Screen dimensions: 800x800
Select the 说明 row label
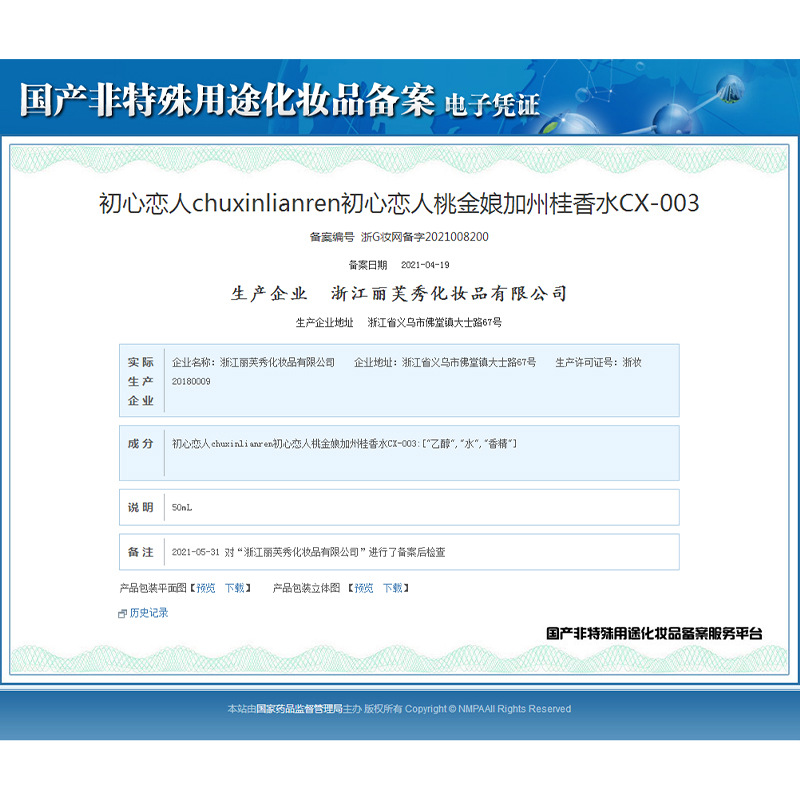141,508
